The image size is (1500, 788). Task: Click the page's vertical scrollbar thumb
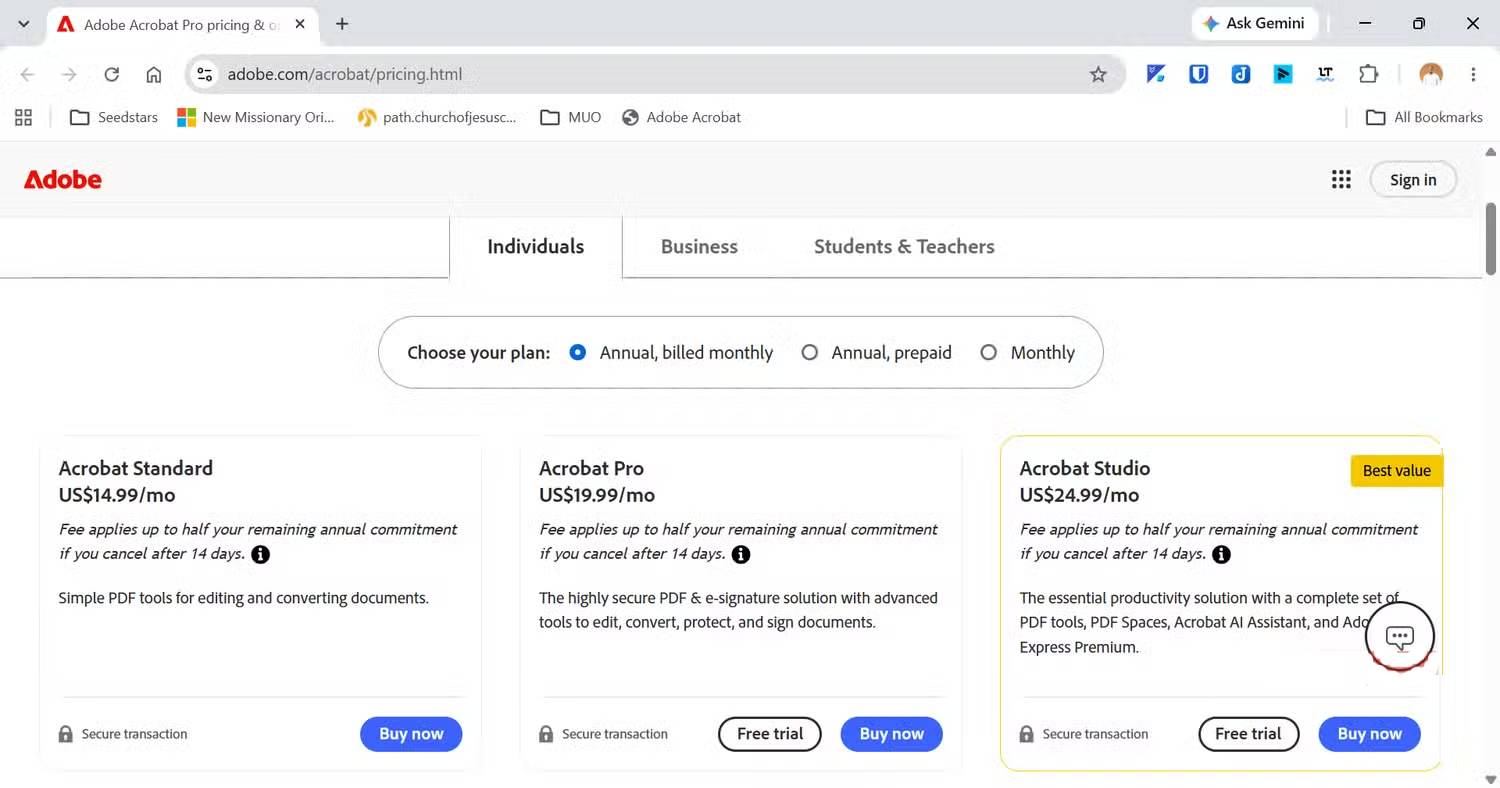[1491, 238]
